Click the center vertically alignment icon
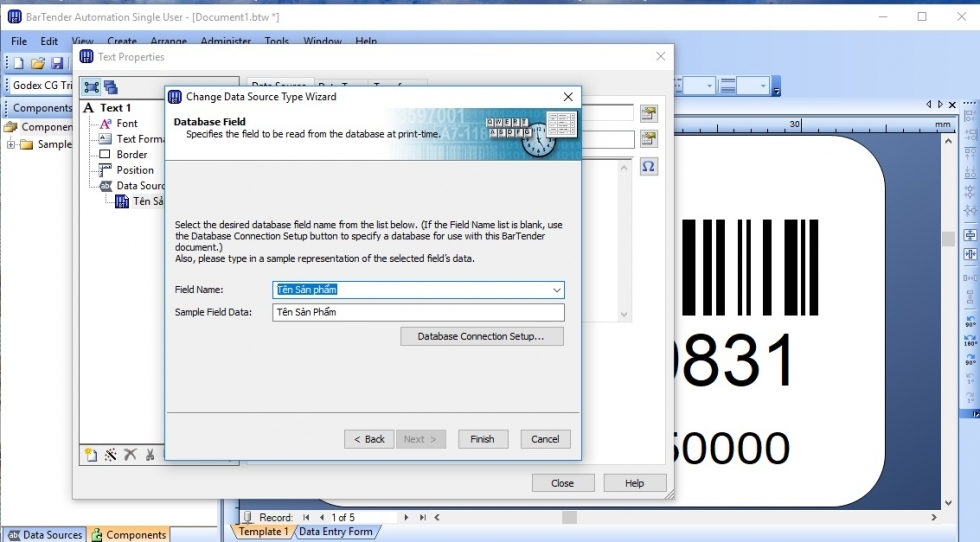Image resolution: width=980 pixels, height=542 pixels. [970, 235]
